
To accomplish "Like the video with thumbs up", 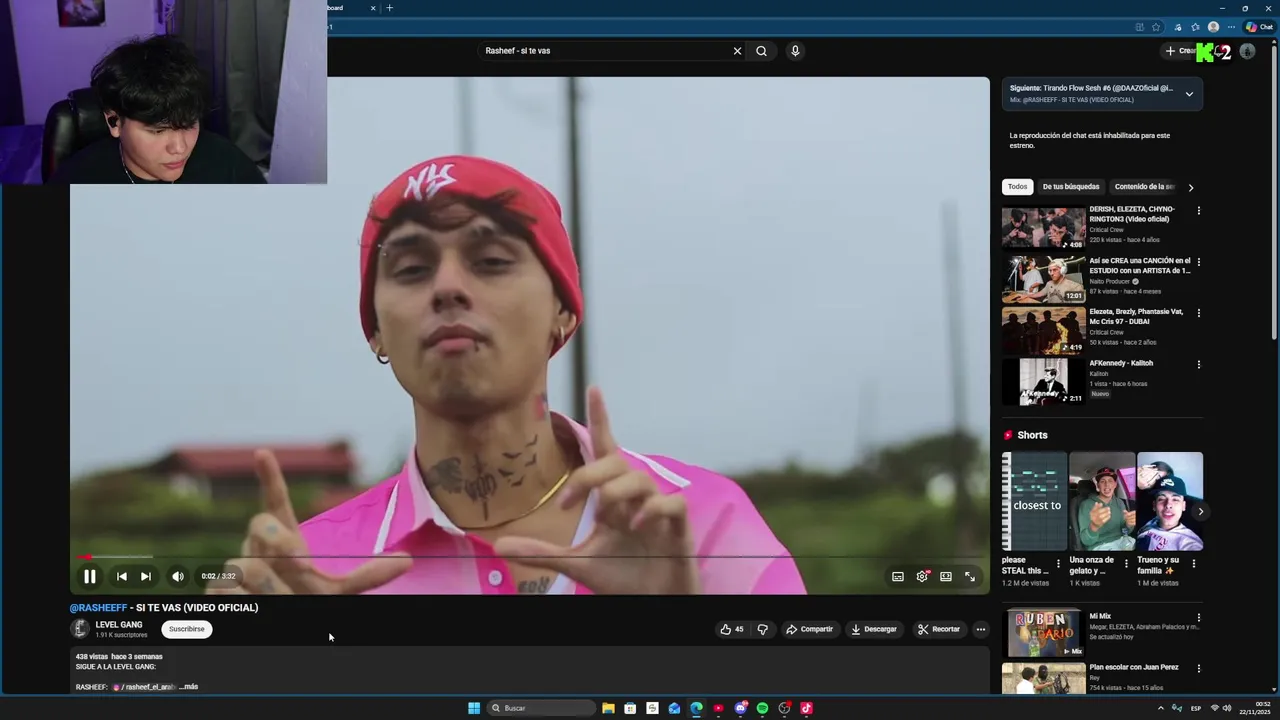I will (732, 629).
